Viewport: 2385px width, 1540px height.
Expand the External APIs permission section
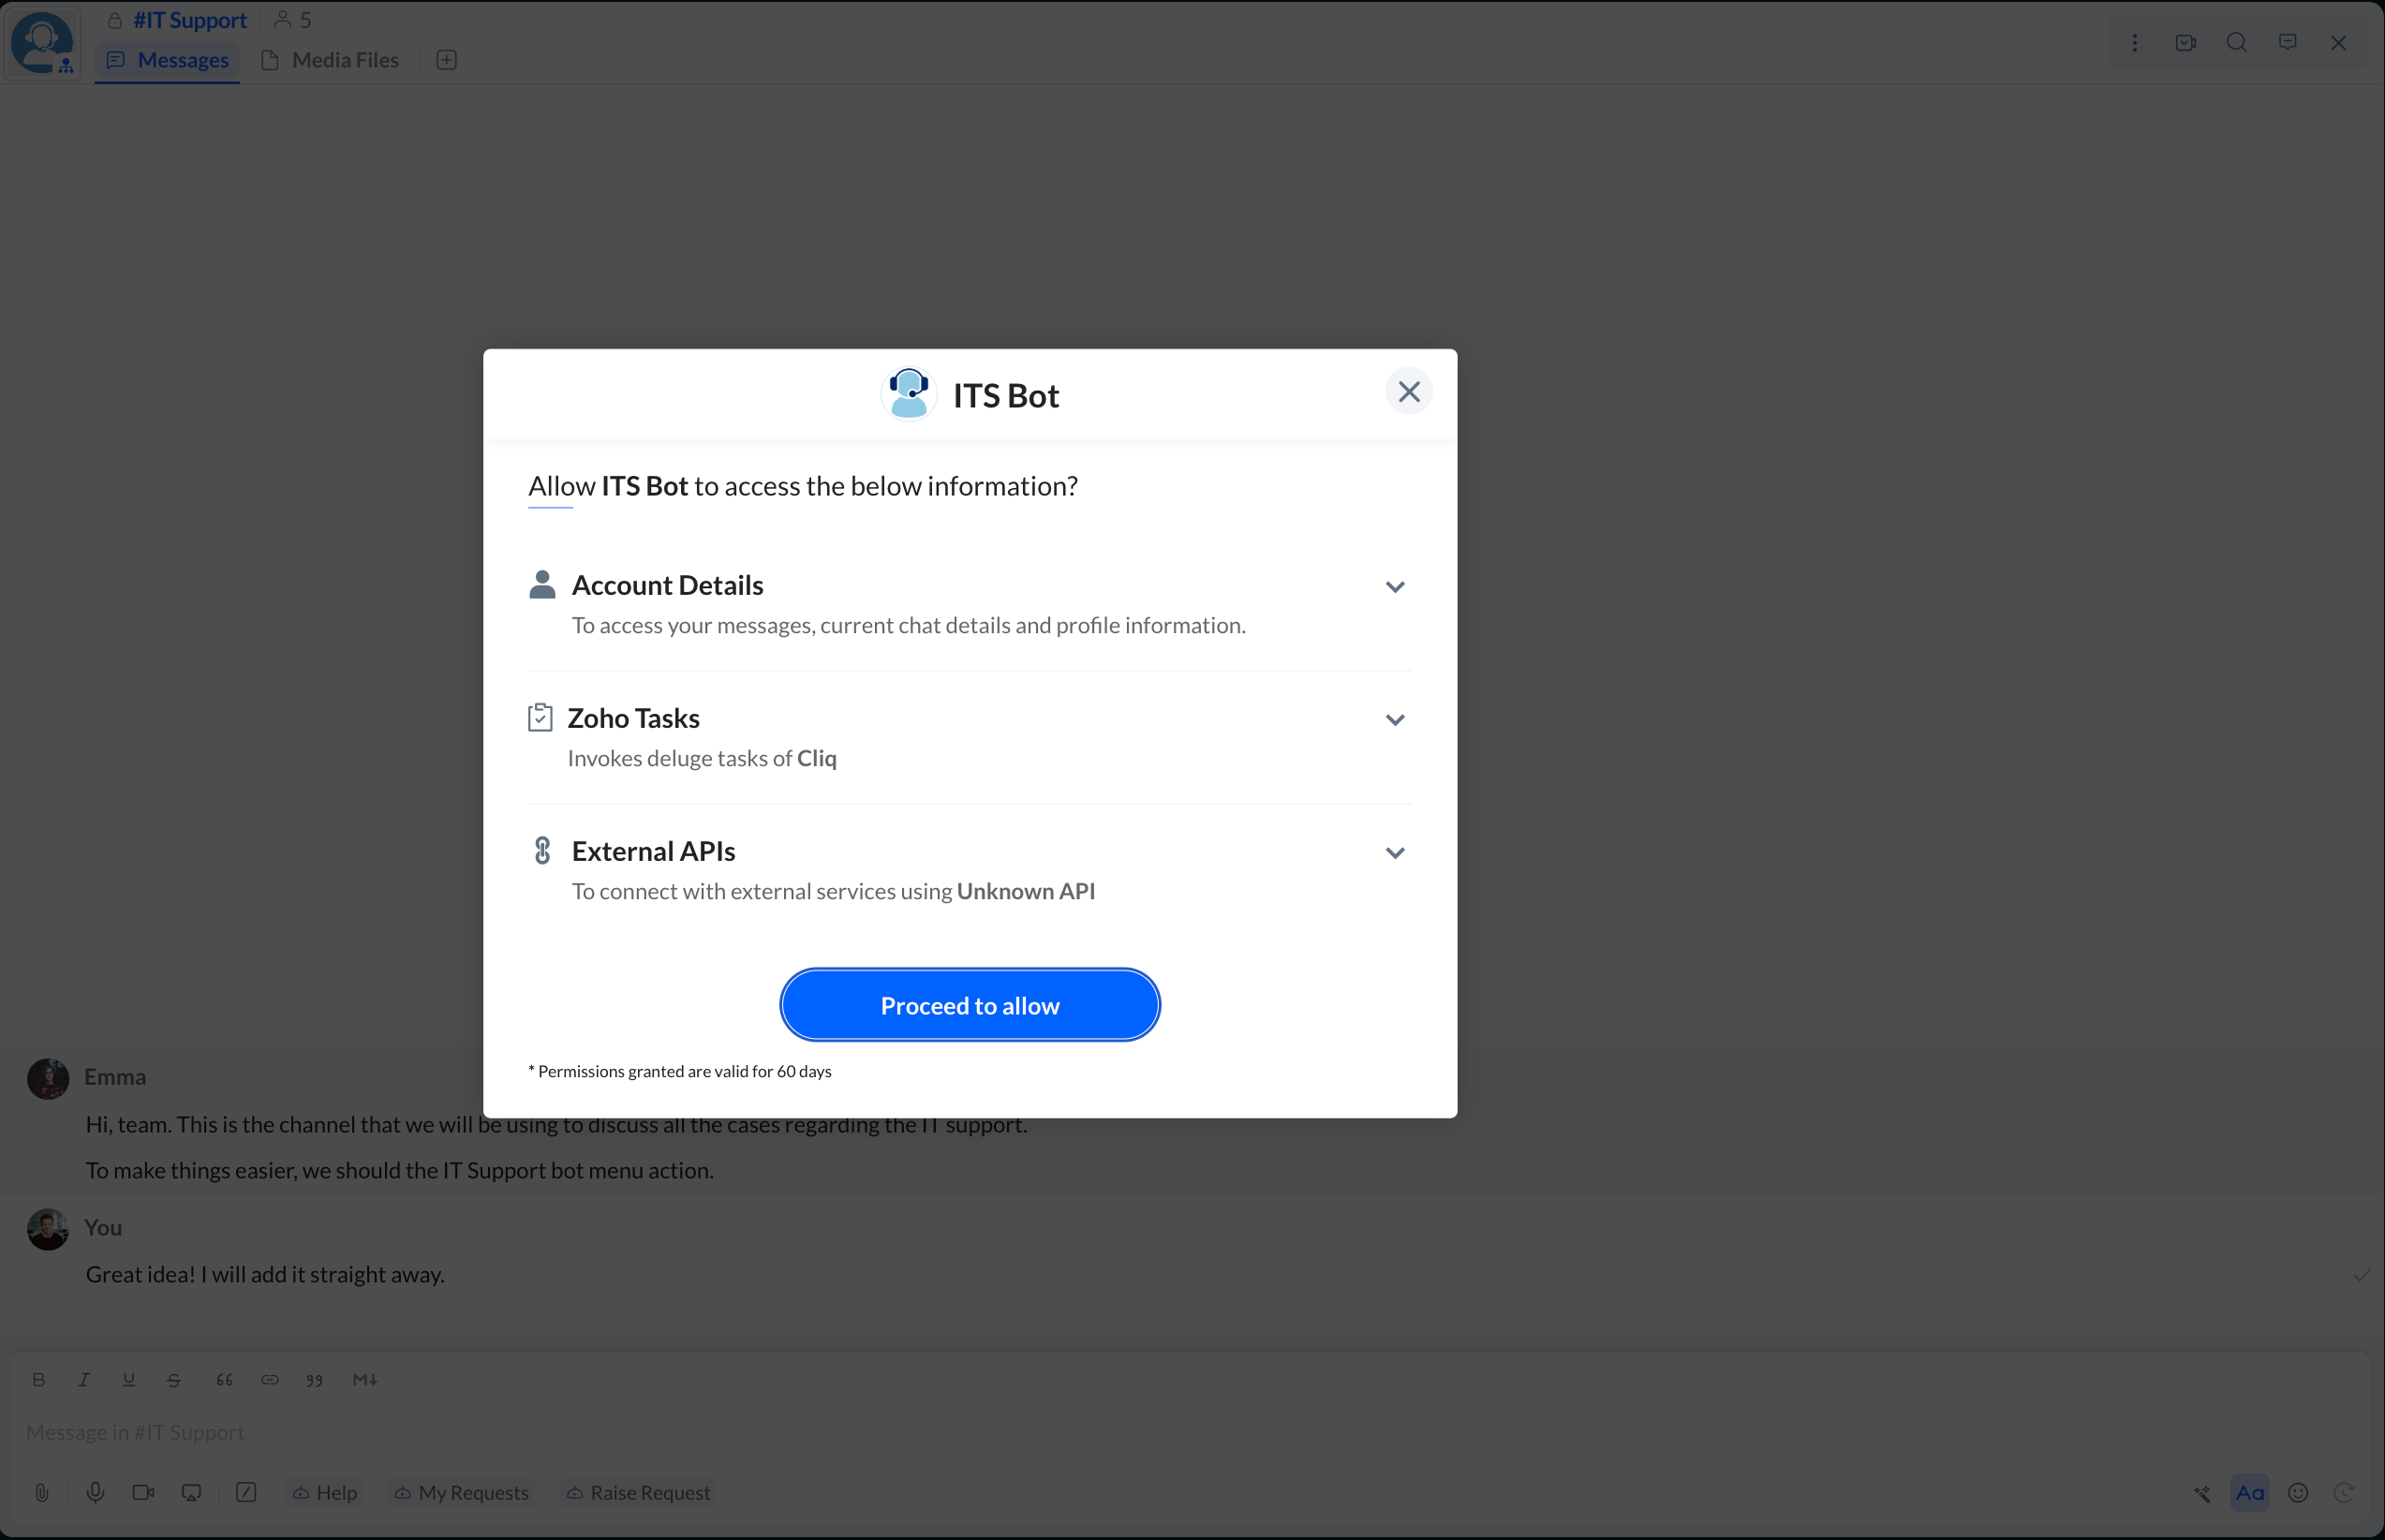coord(1395,853)
